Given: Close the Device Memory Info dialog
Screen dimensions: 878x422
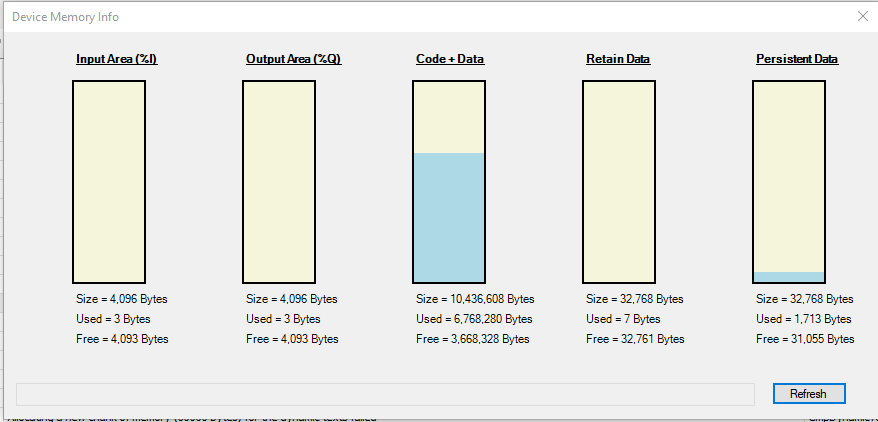Looking at the screenshot, I should [863, 16].
